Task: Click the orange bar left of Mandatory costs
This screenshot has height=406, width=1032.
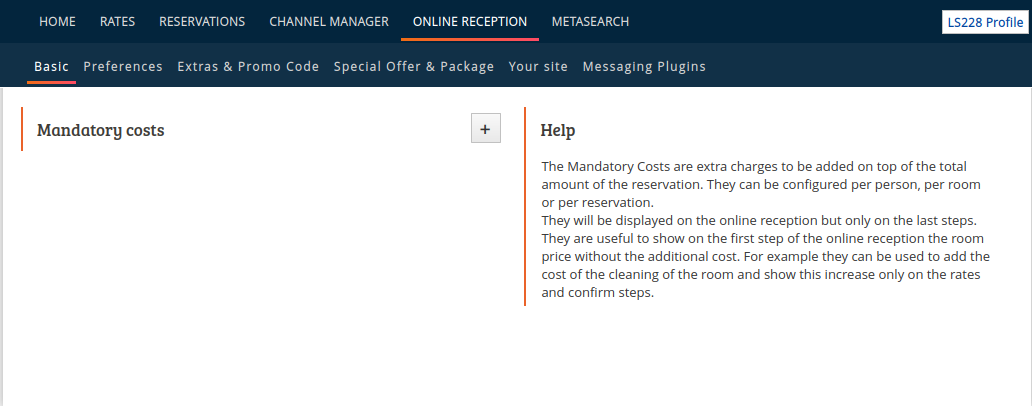Action: point(22,129)
